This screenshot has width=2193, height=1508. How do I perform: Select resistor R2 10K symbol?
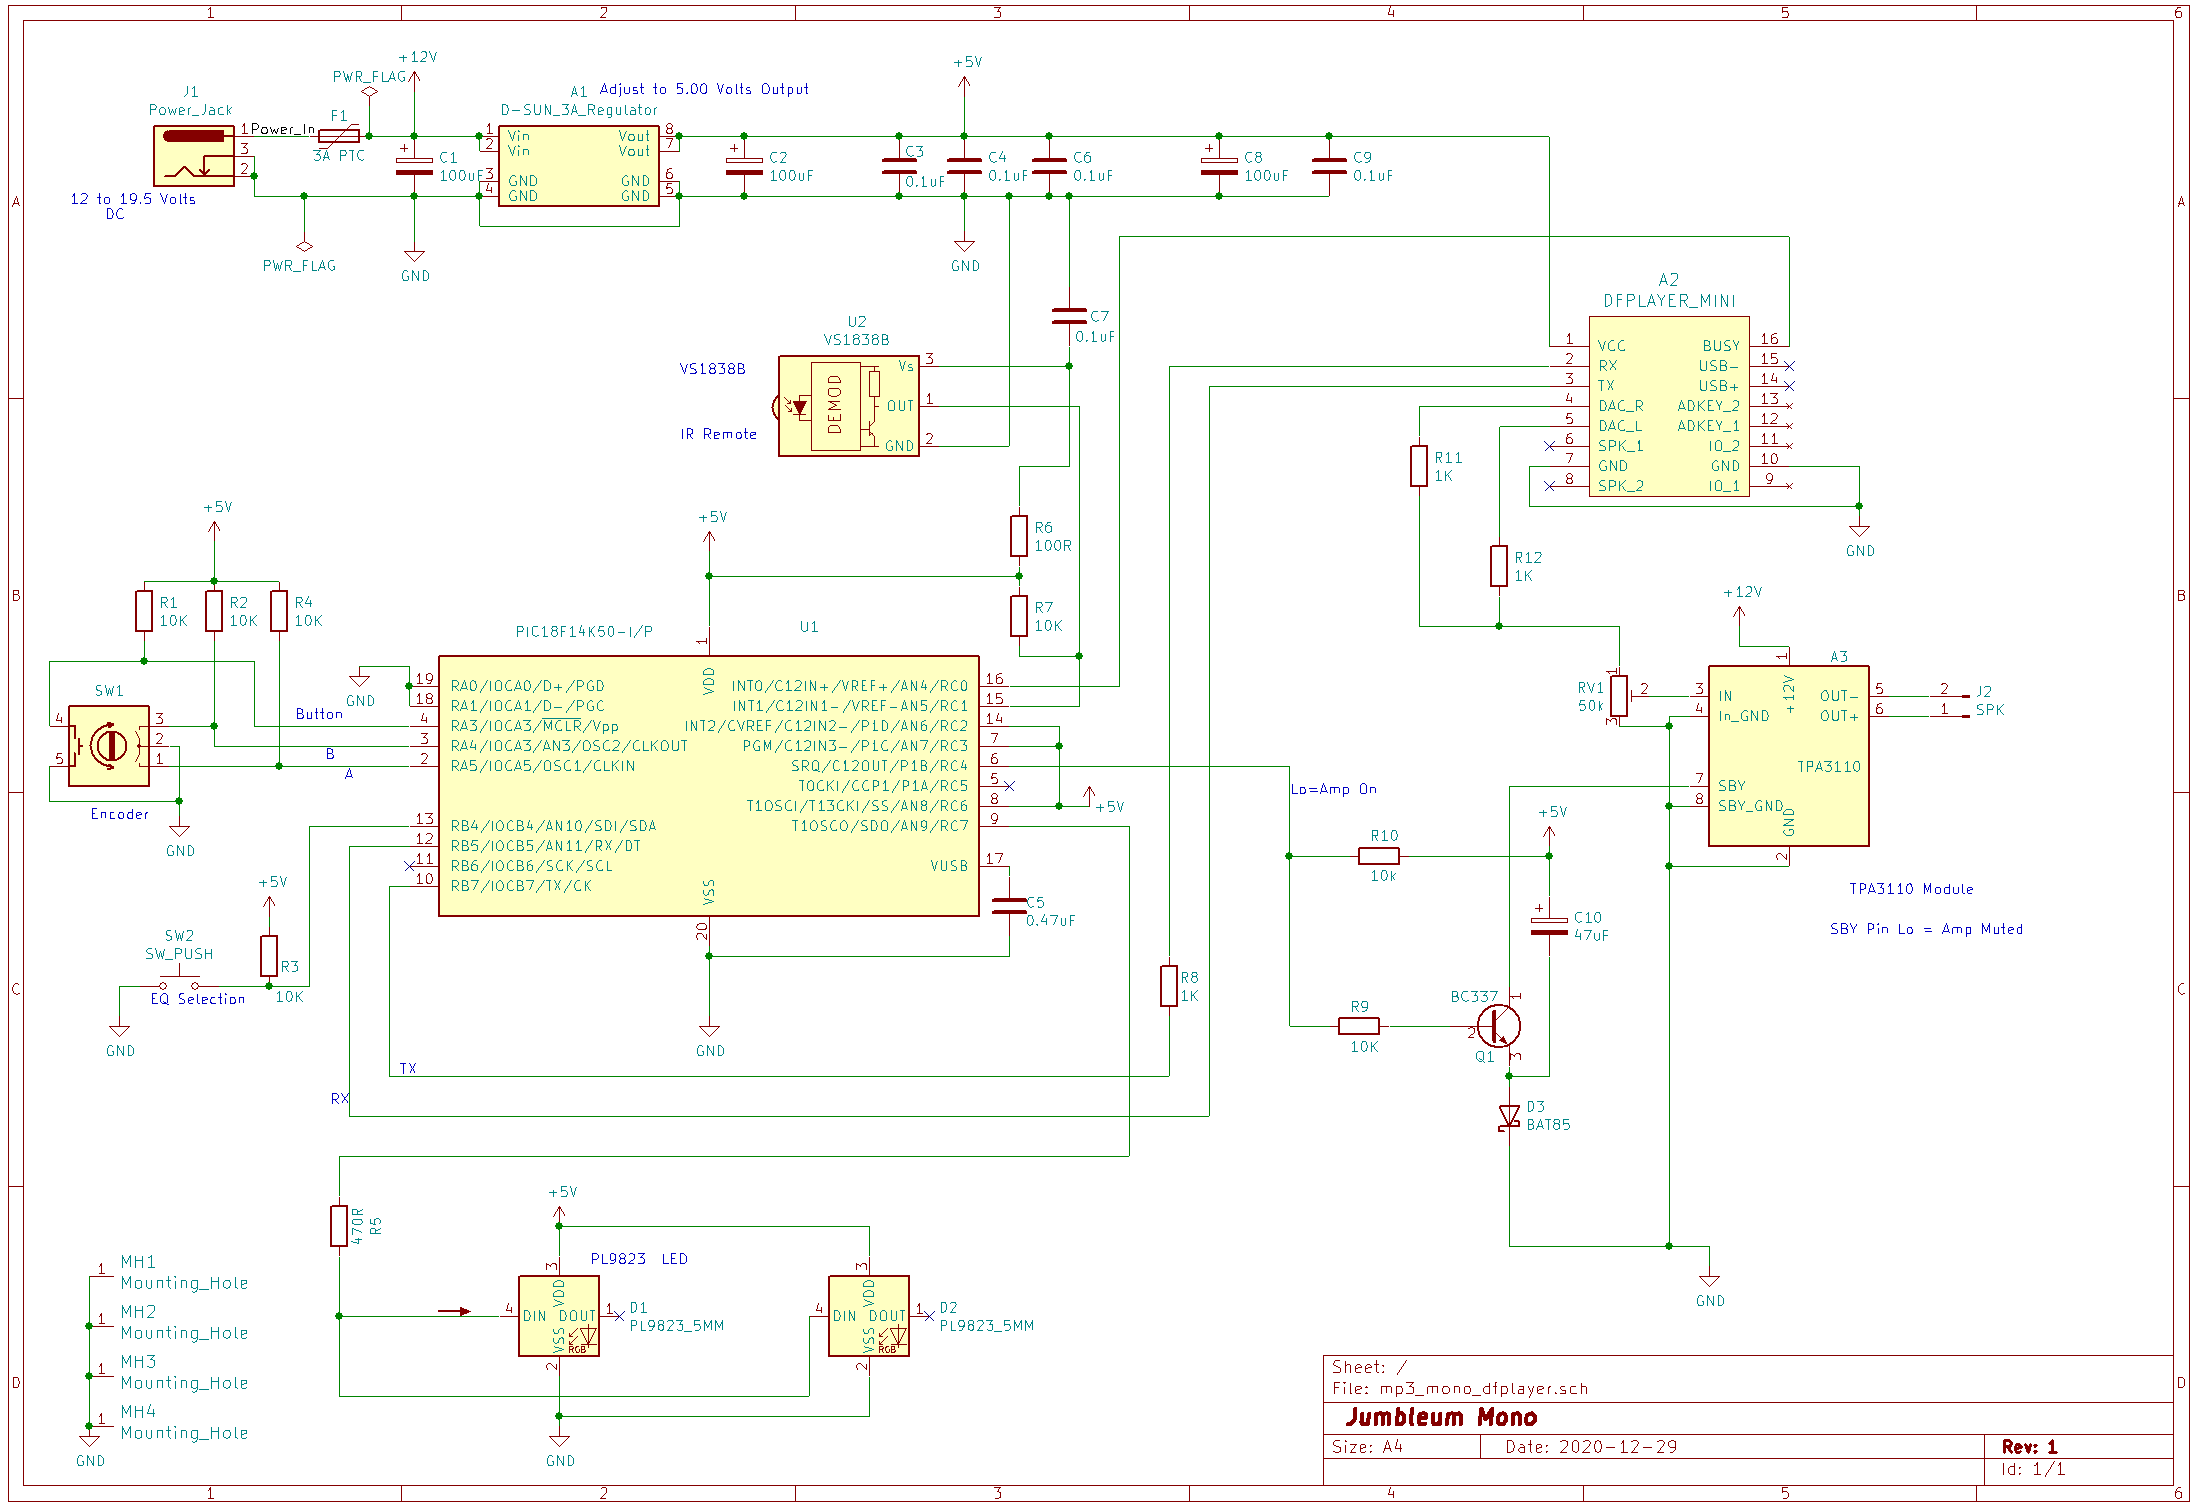[214, 611]
